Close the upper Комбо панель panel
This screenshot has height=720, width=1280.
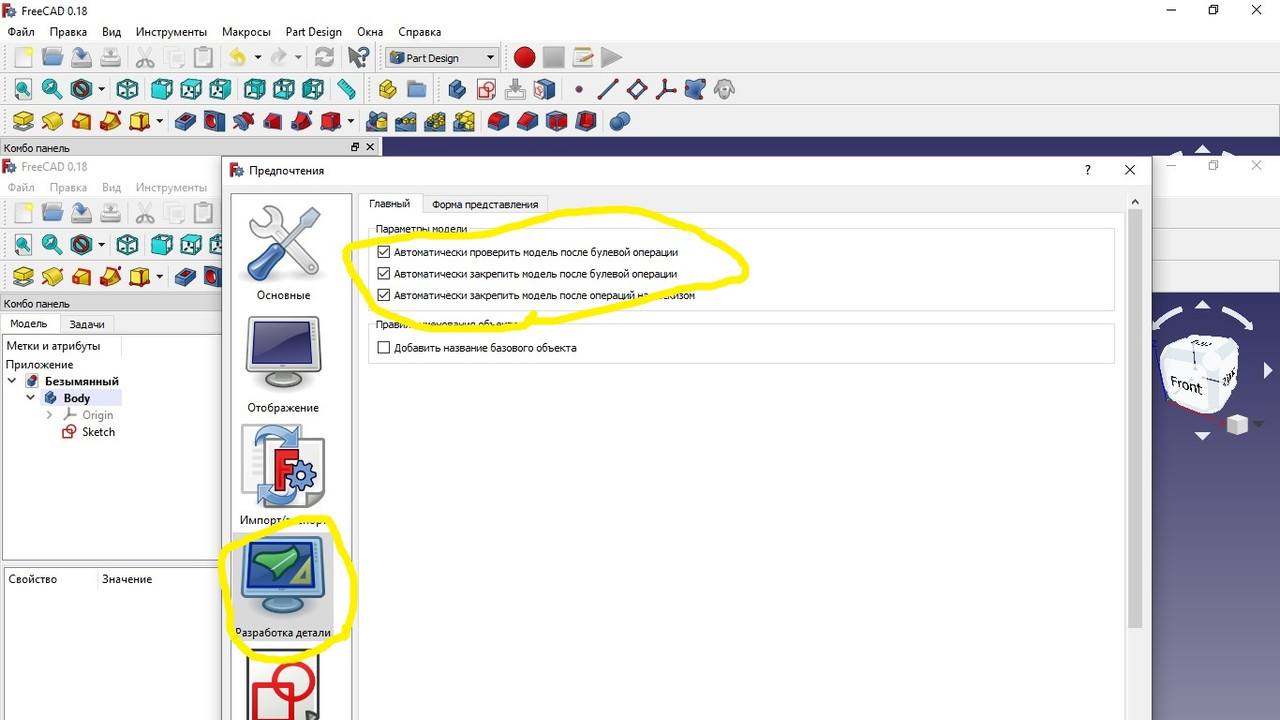(x=370, y=147)
